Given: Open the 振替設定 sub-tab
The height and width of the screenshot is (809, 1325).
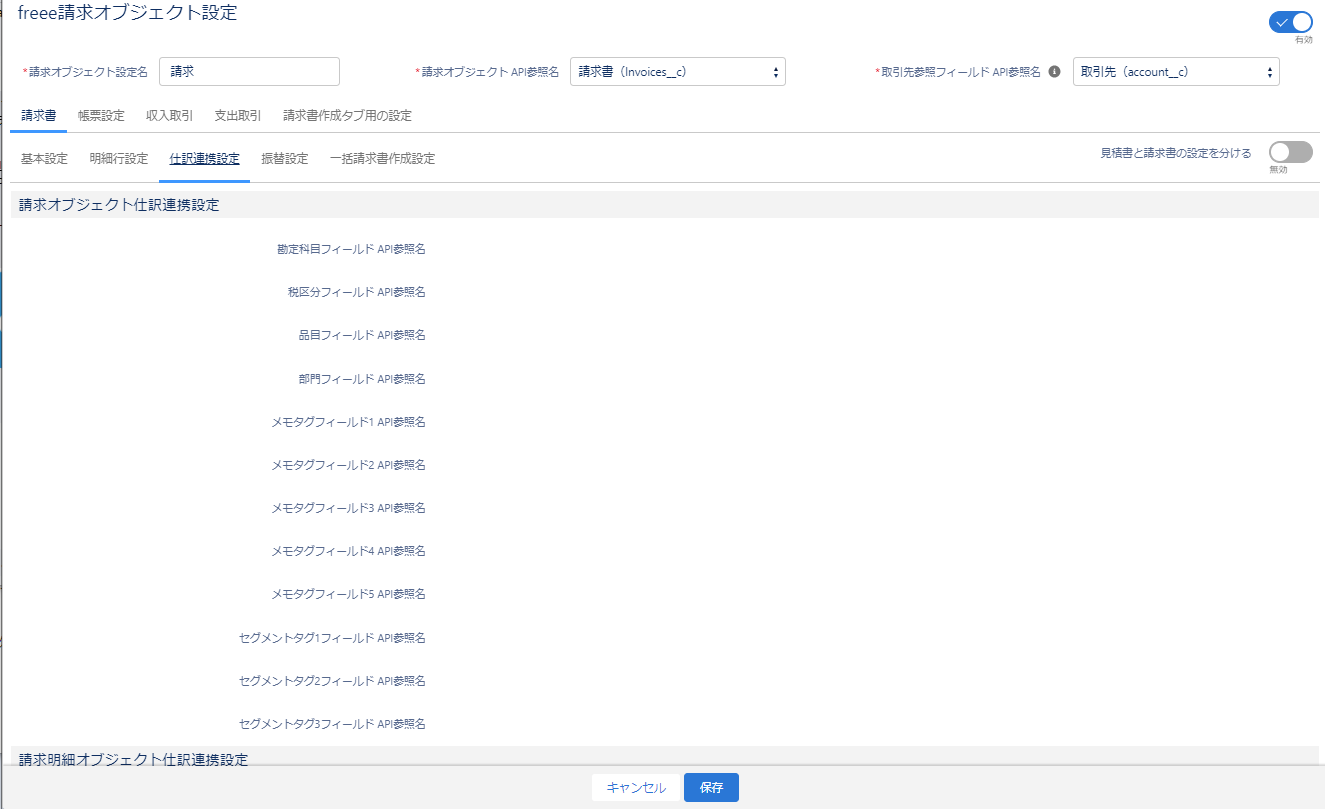Looking at the screenshot, I should 285,159.
